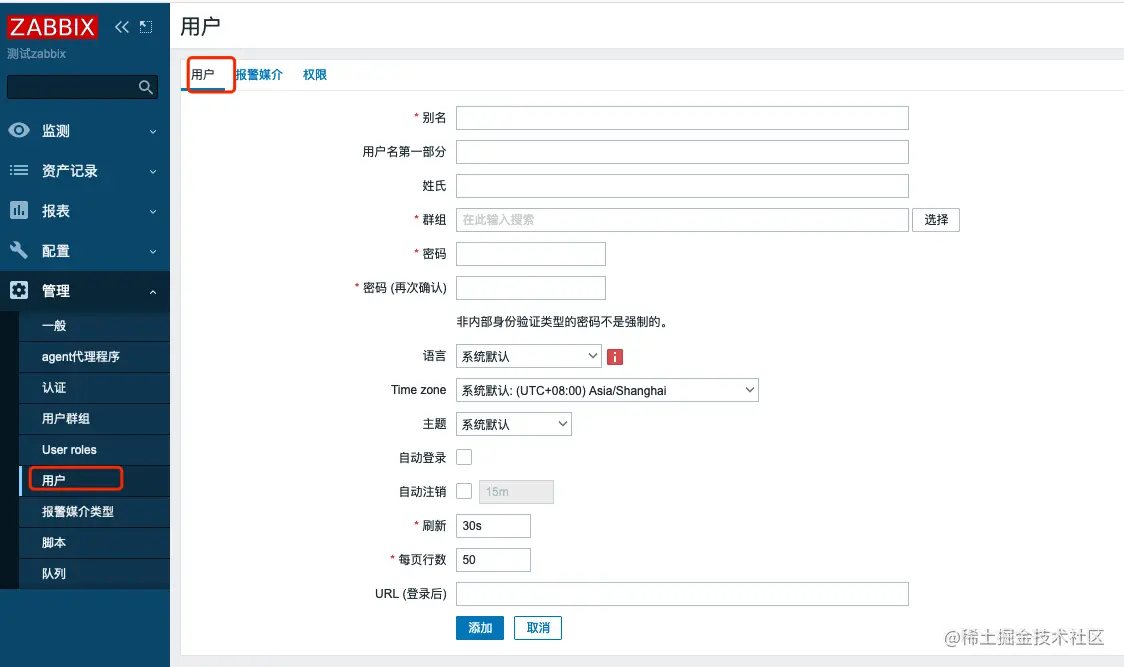This screenshot has height=667, width=1124.
Task: Click the 非内部身份验证类型的密码不是强制的 note
Action: pyautogui.click(x=563, y=322)
